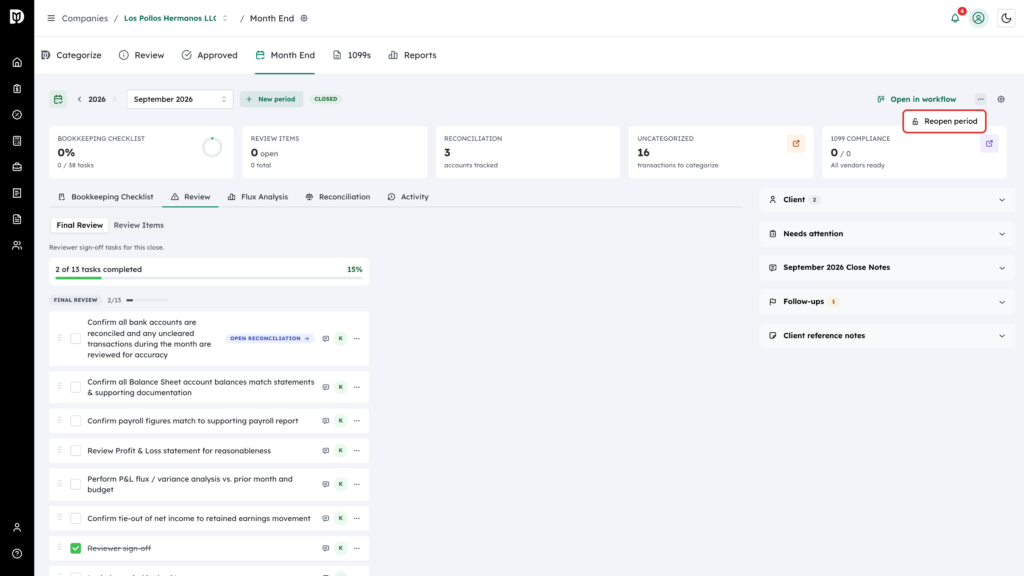Open Uncategorized transactions external link icon
1024x576 pixels.
pos(796,144)
